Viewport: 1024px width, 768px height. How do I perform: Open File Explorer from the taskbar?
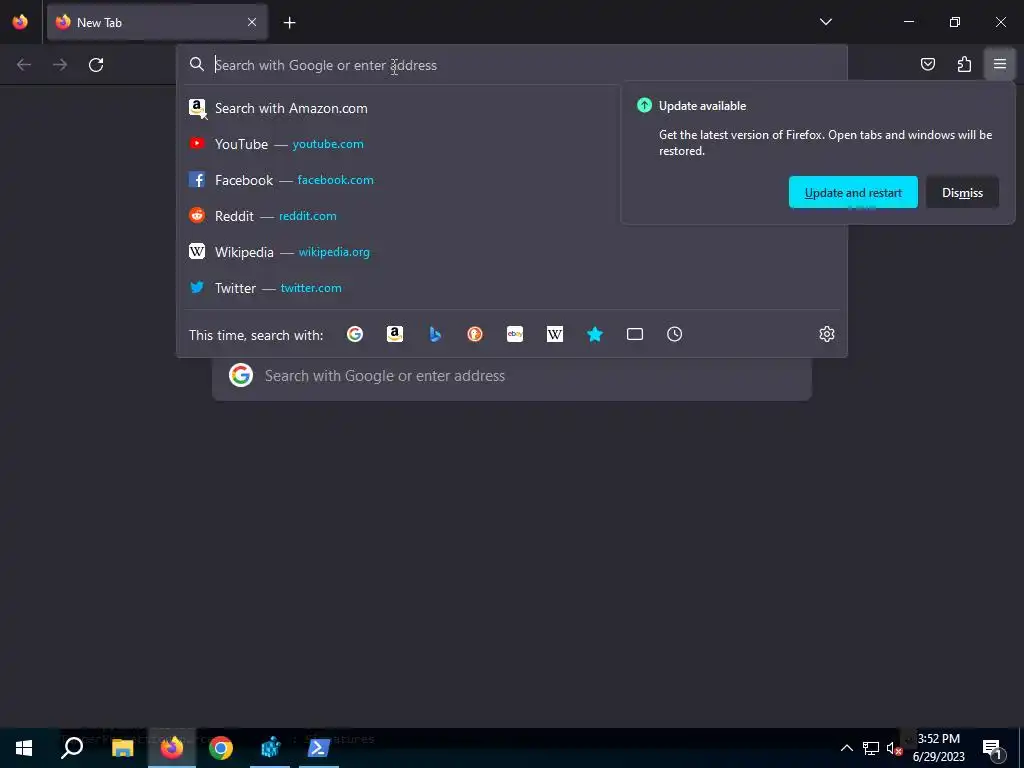(122, 748)
